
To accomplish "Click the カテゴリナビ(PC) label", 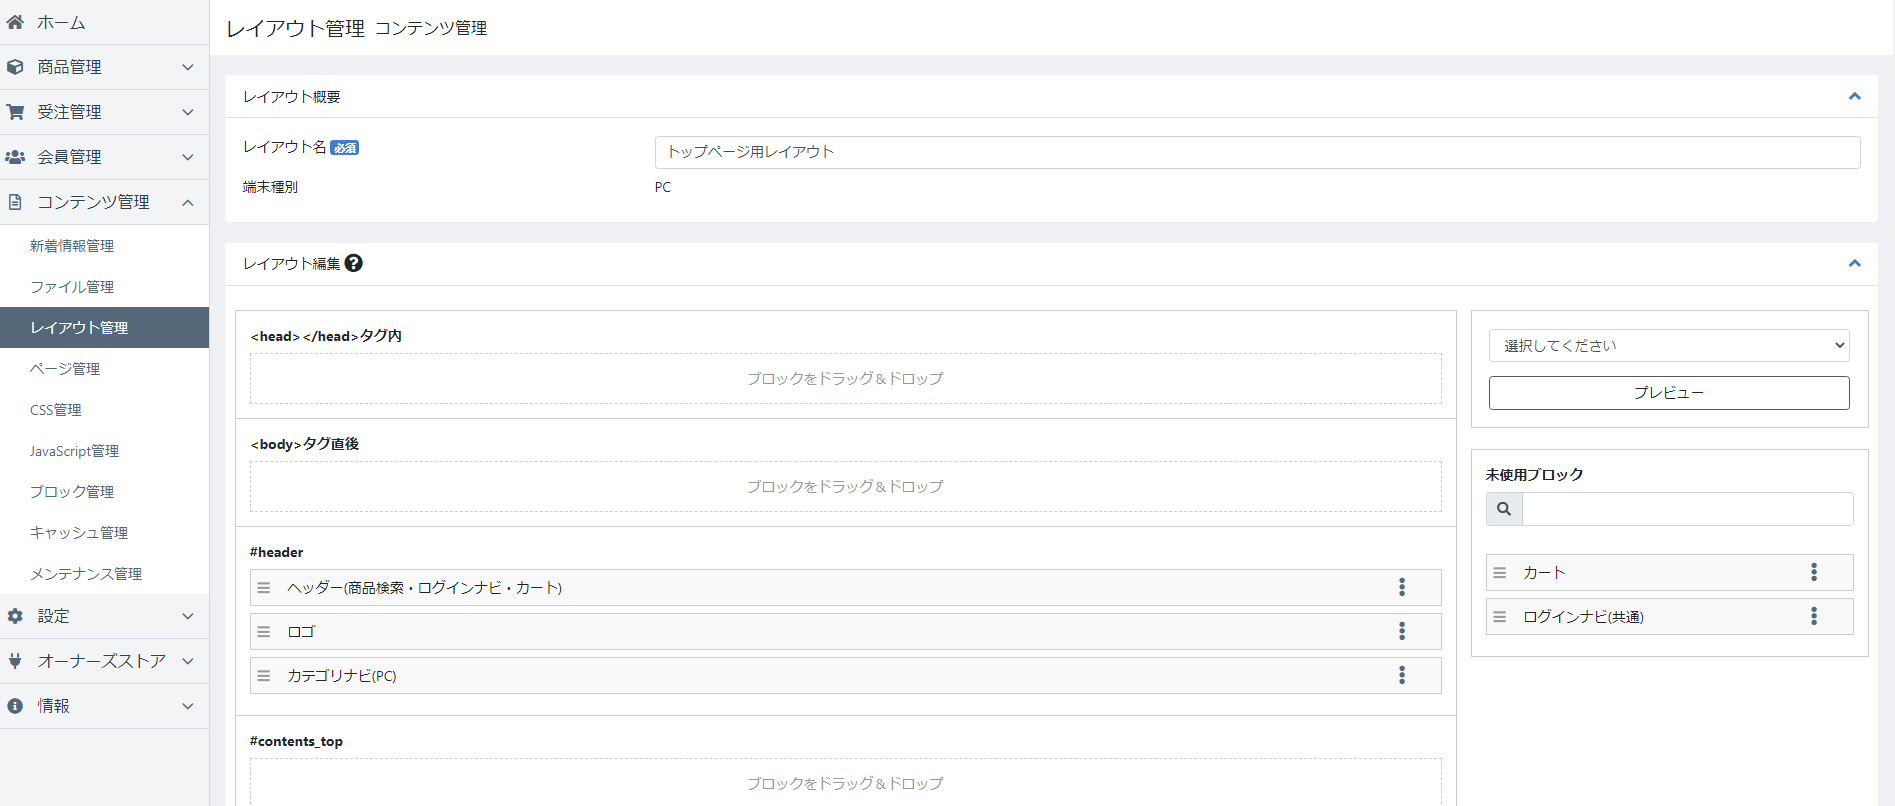I will (x=342, y=676).
